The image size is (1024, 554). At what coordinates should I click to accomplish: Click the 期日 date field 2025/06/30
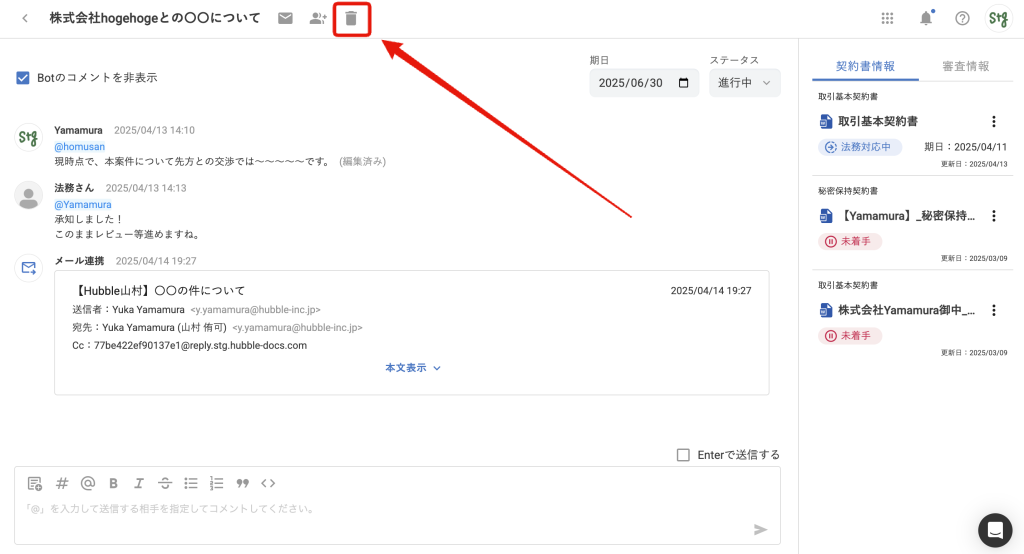(644, 83)
